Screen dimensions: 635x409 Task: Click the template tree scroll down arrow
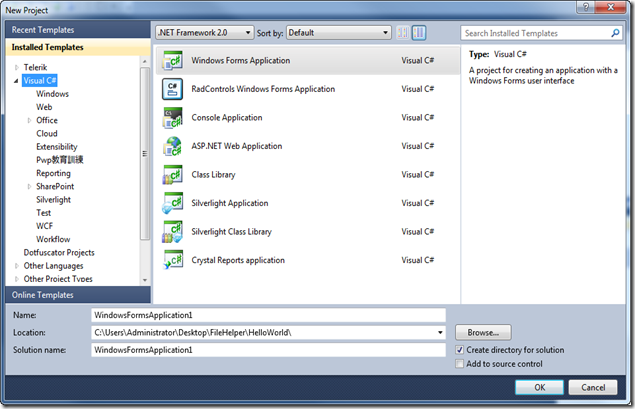tap(145, 280)
